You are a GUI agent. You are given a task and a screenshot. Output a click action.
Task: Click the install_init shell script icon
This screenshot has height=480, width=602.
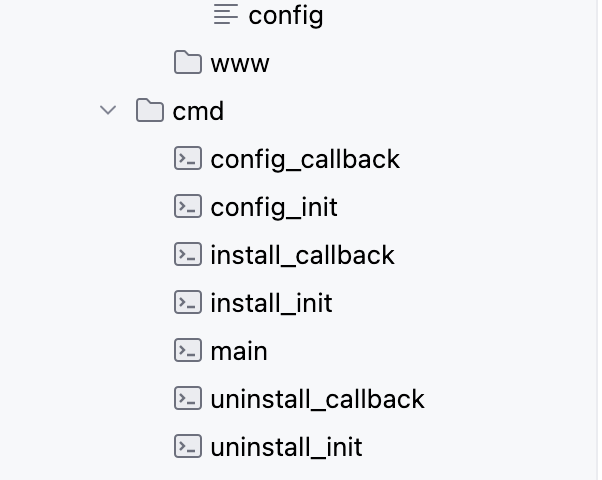point(188,303)
